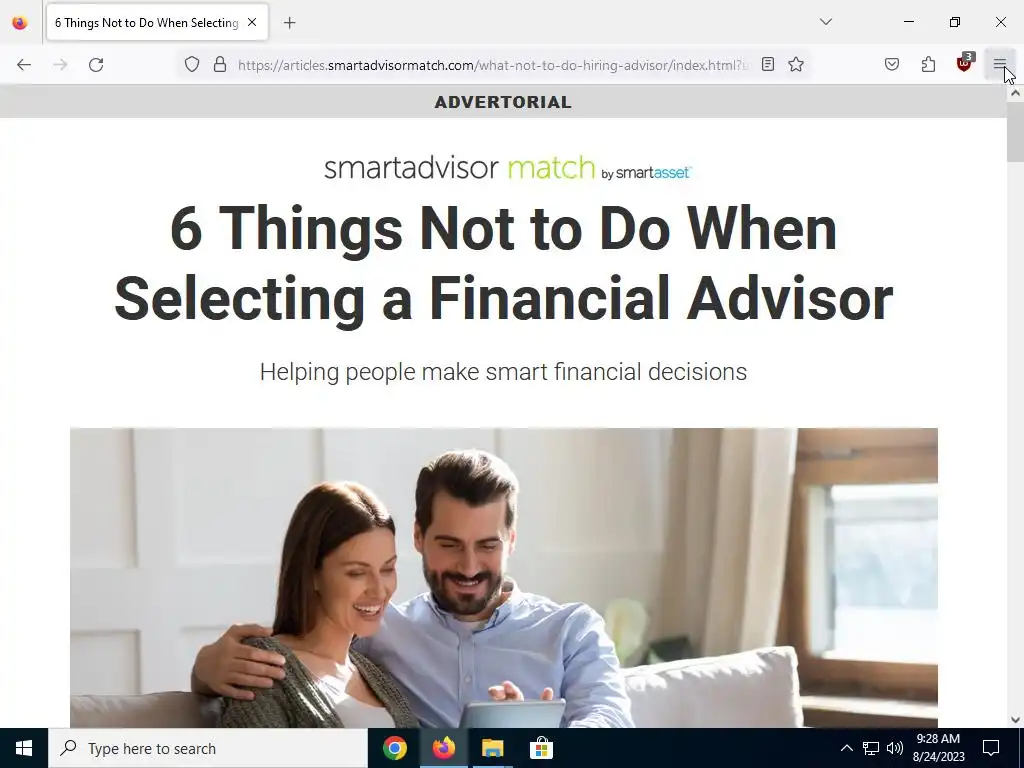
Task: Save page to Pocket
Action: 892,65
